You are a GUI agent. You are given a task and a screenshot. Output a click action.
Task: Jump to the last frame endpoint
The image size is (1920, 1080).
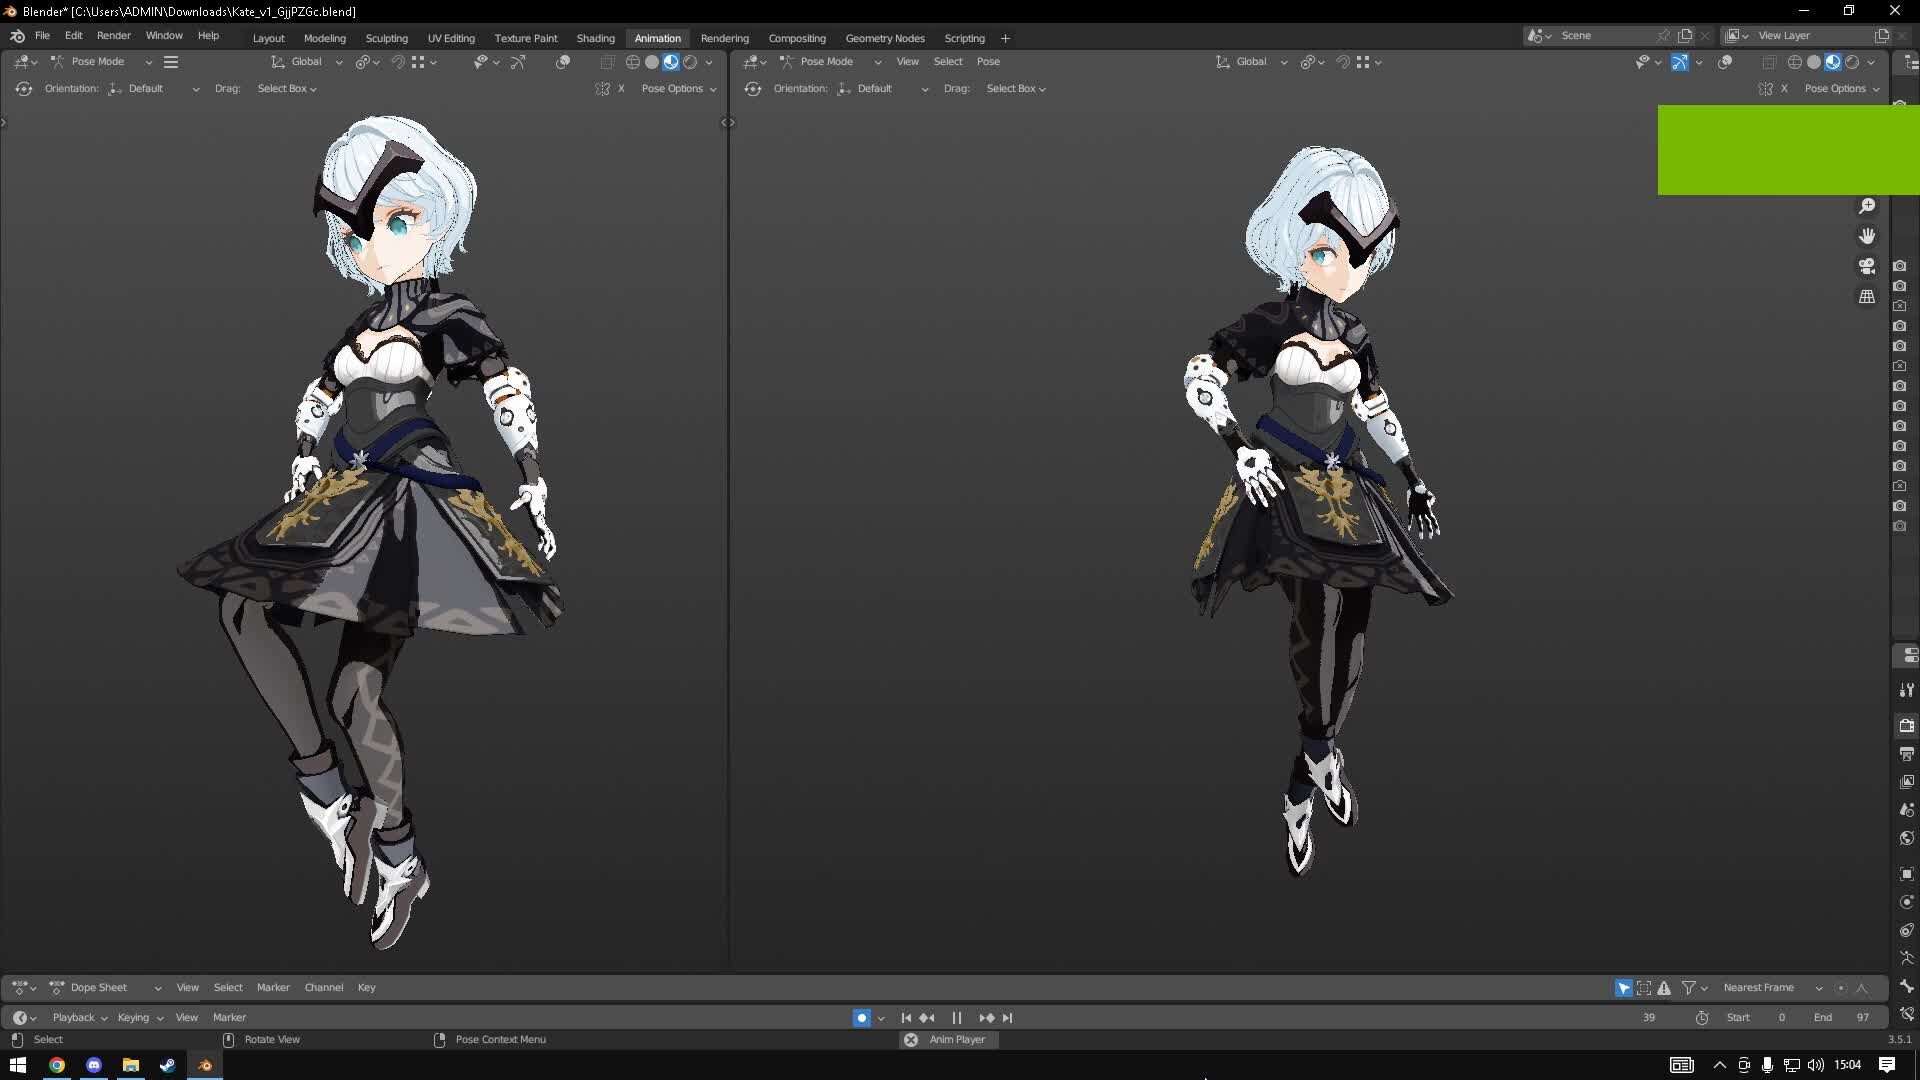pos(1008,1018)
